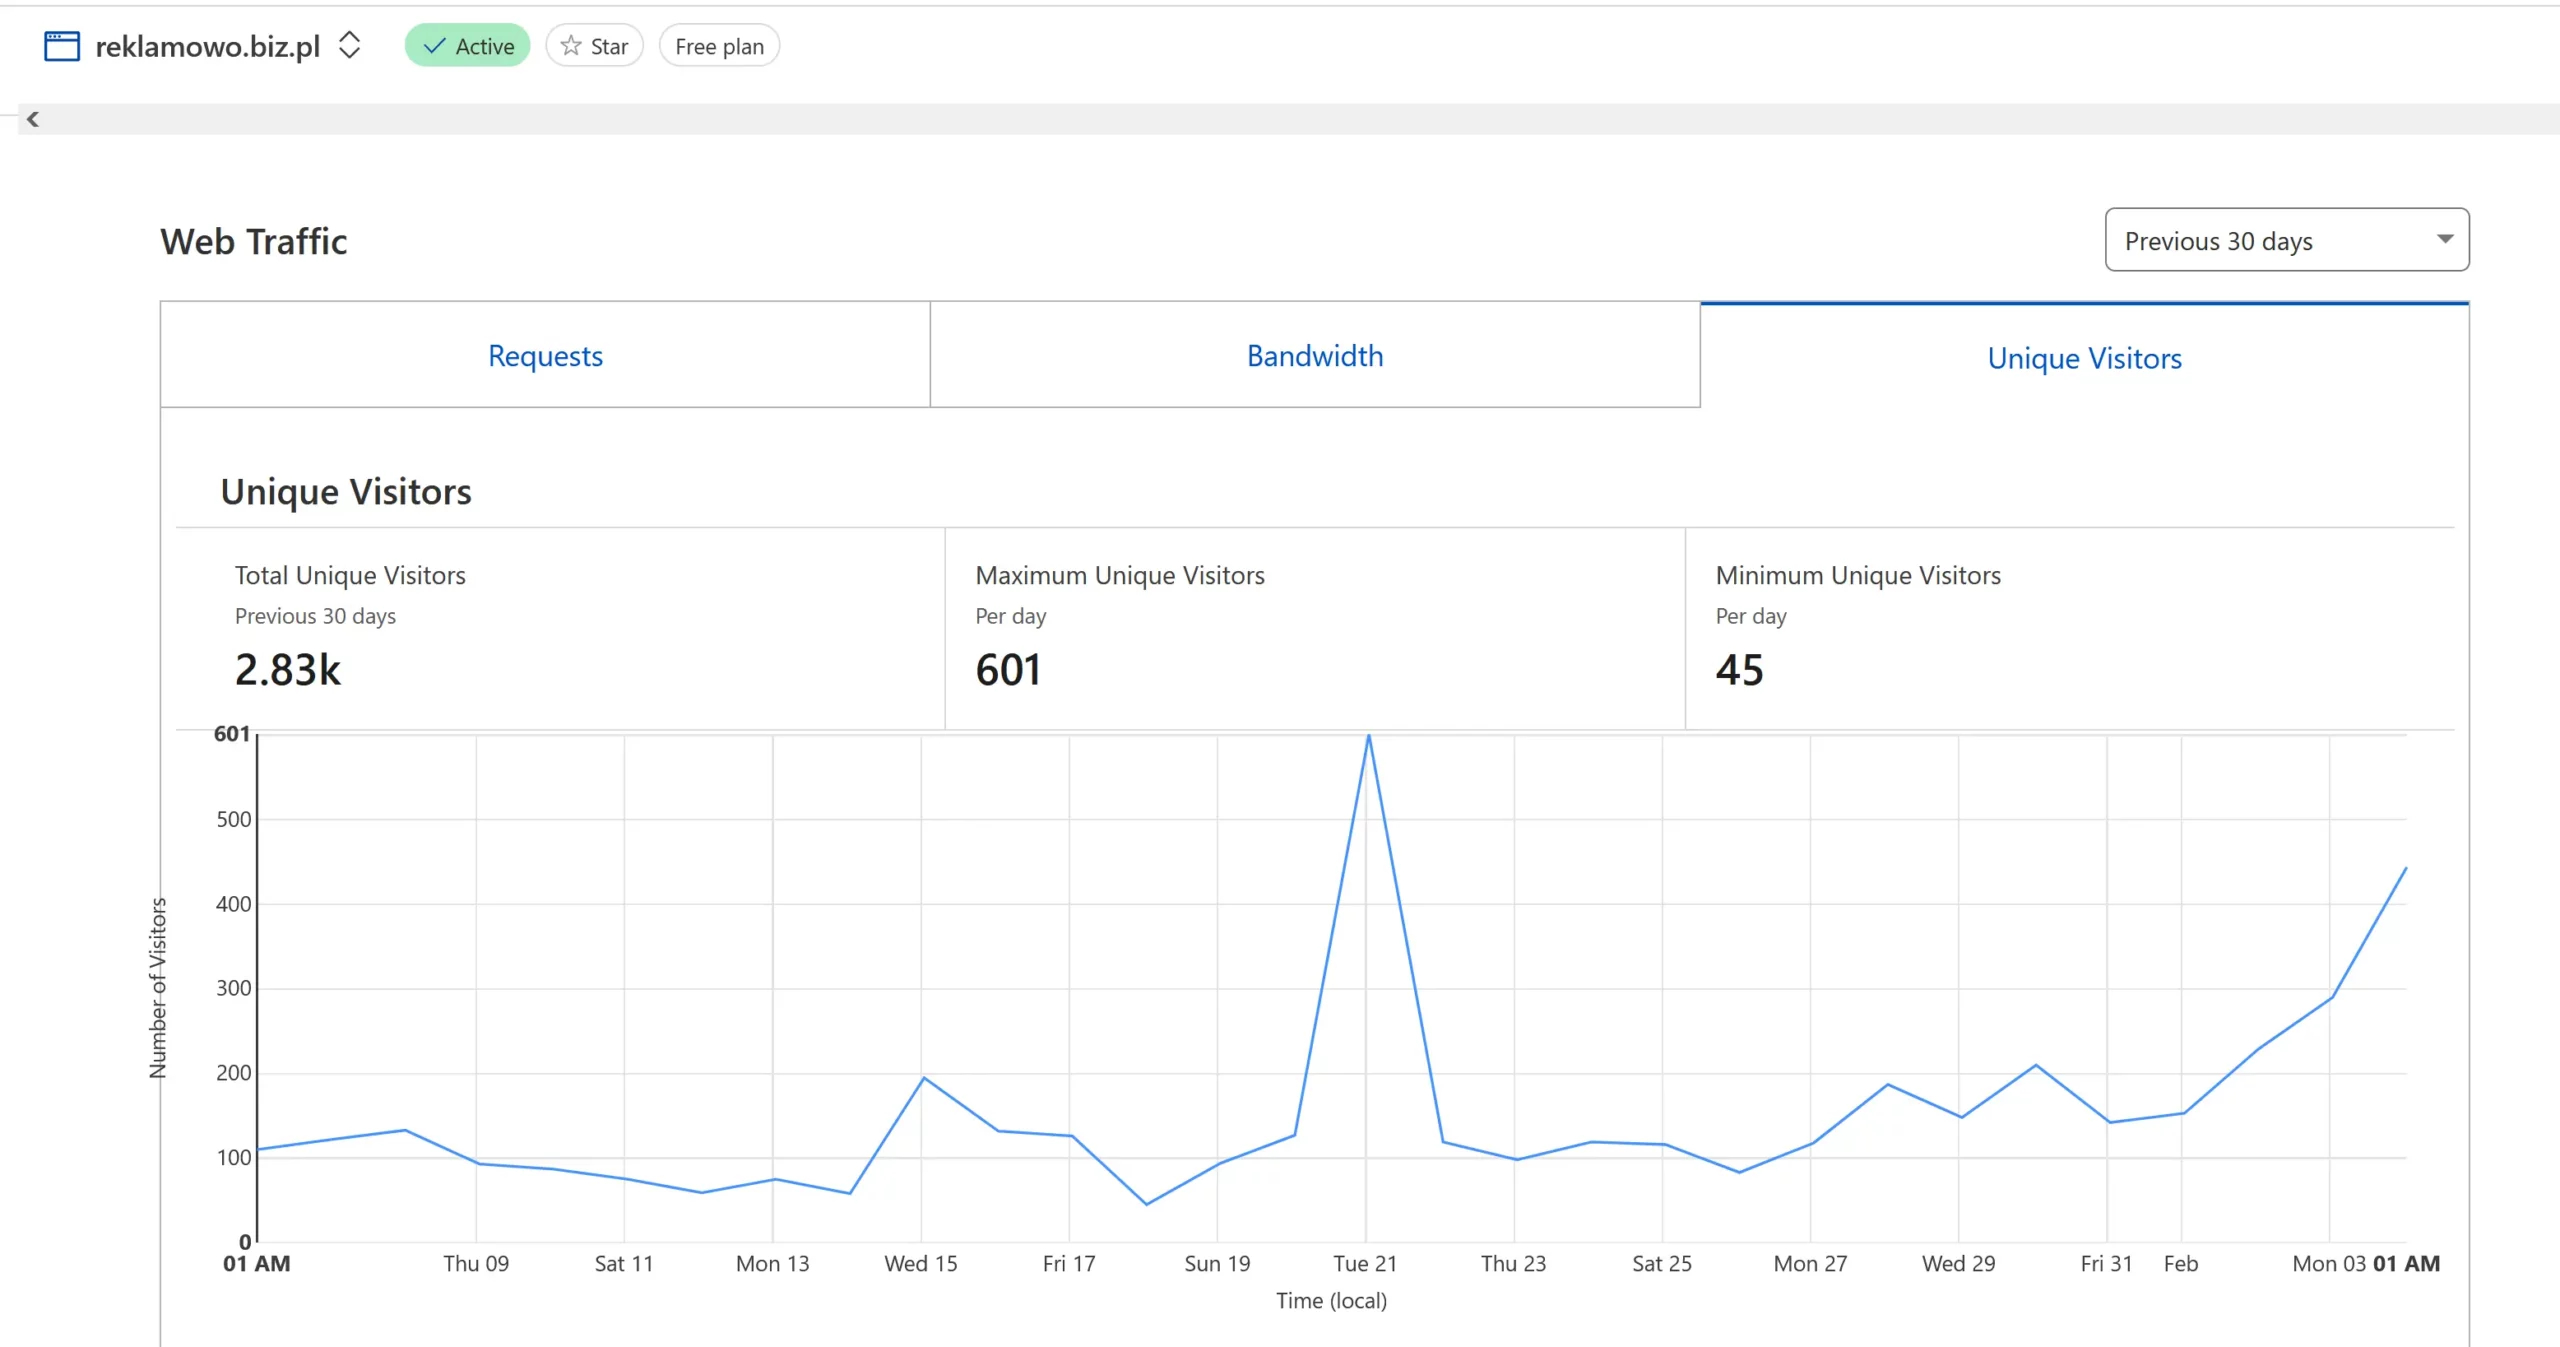
Task: Click the browser window icon beside domain name
Action: 62,46
